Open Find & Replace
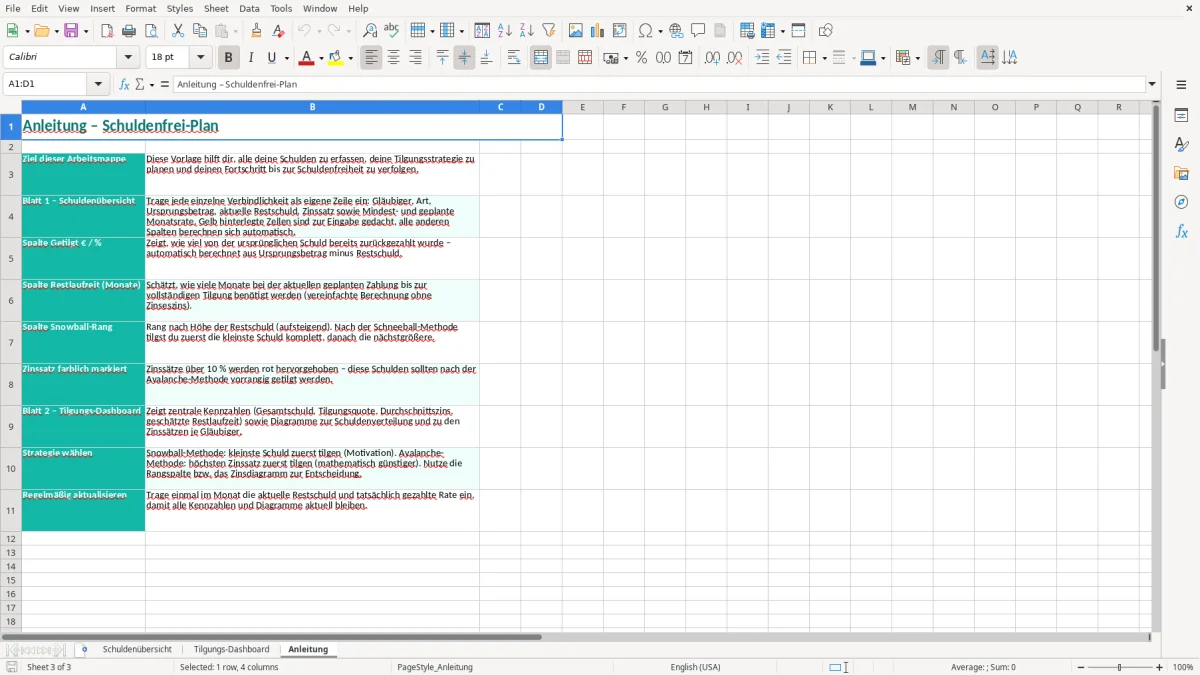Screen dimensions: 1200x675 pyautogui.click(x=370, y=31)
